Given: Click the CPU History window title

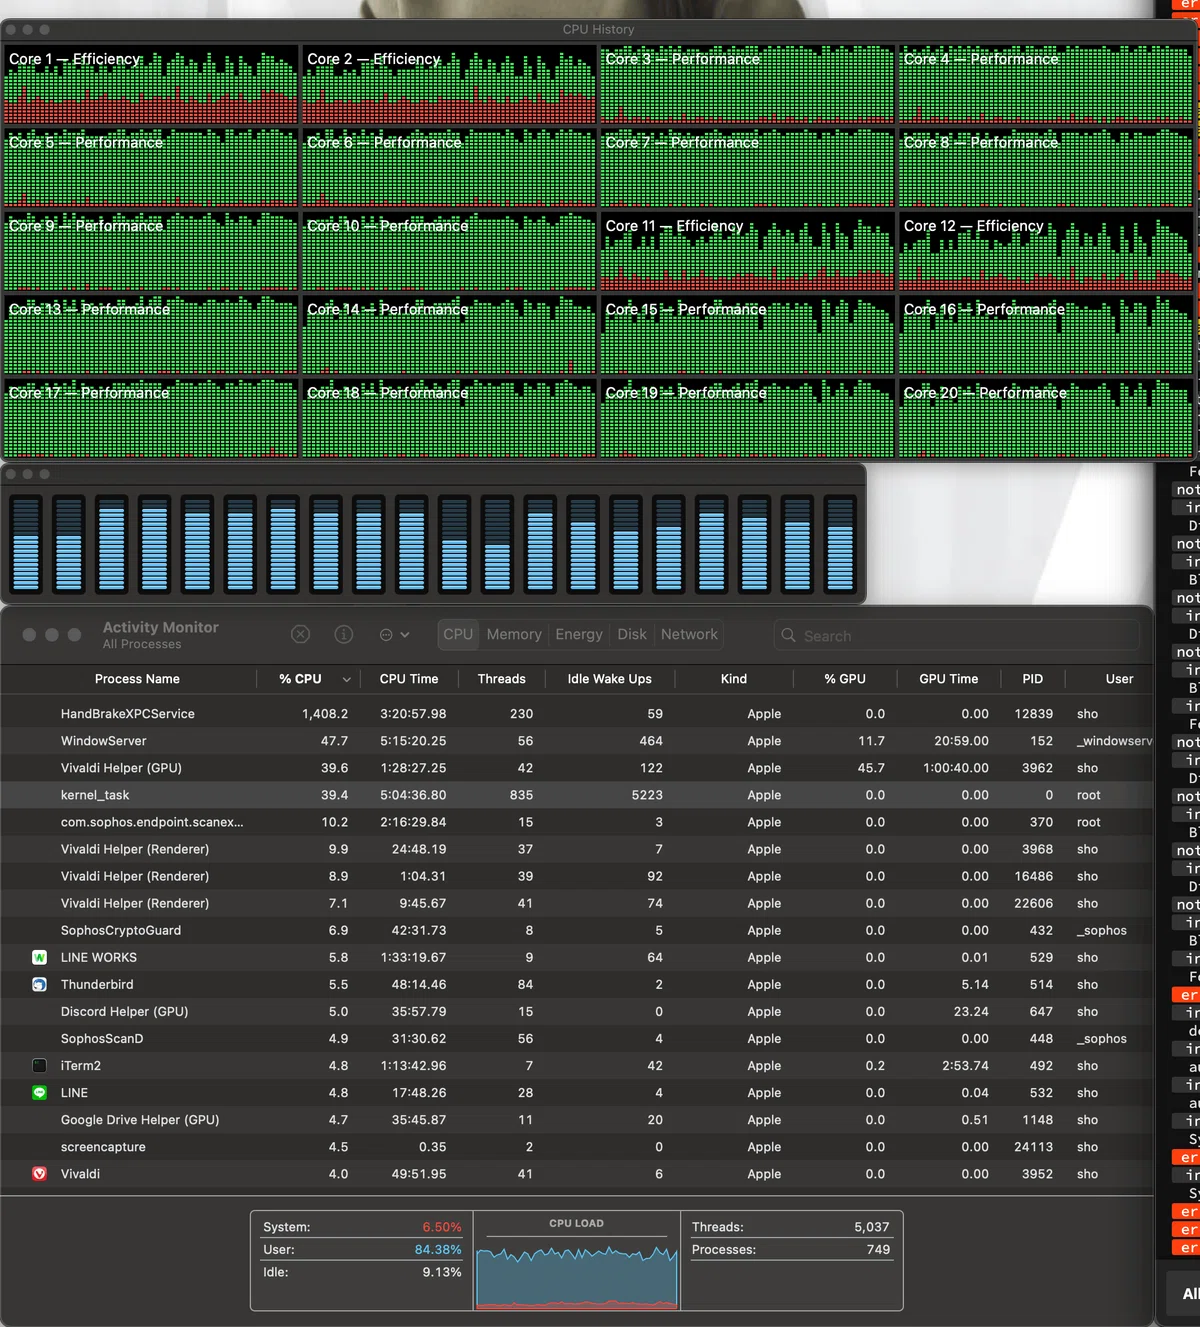Looking at the screenshot, I should click(598, 29).
